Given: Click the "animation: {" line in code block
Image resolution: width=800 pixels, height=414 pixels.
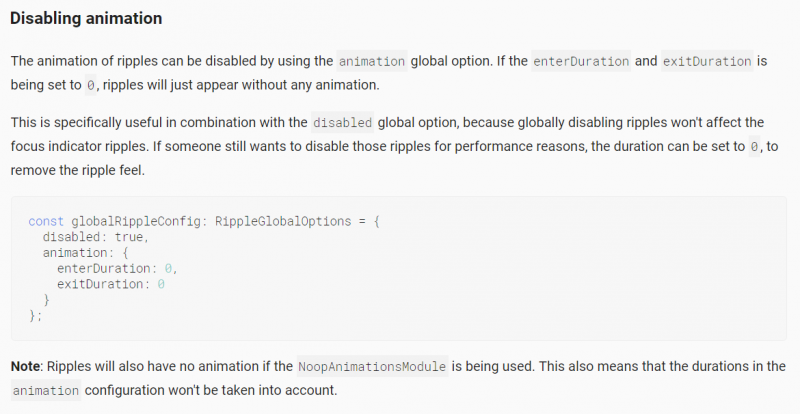Looking at the screenshot, I should coord(88,252).
